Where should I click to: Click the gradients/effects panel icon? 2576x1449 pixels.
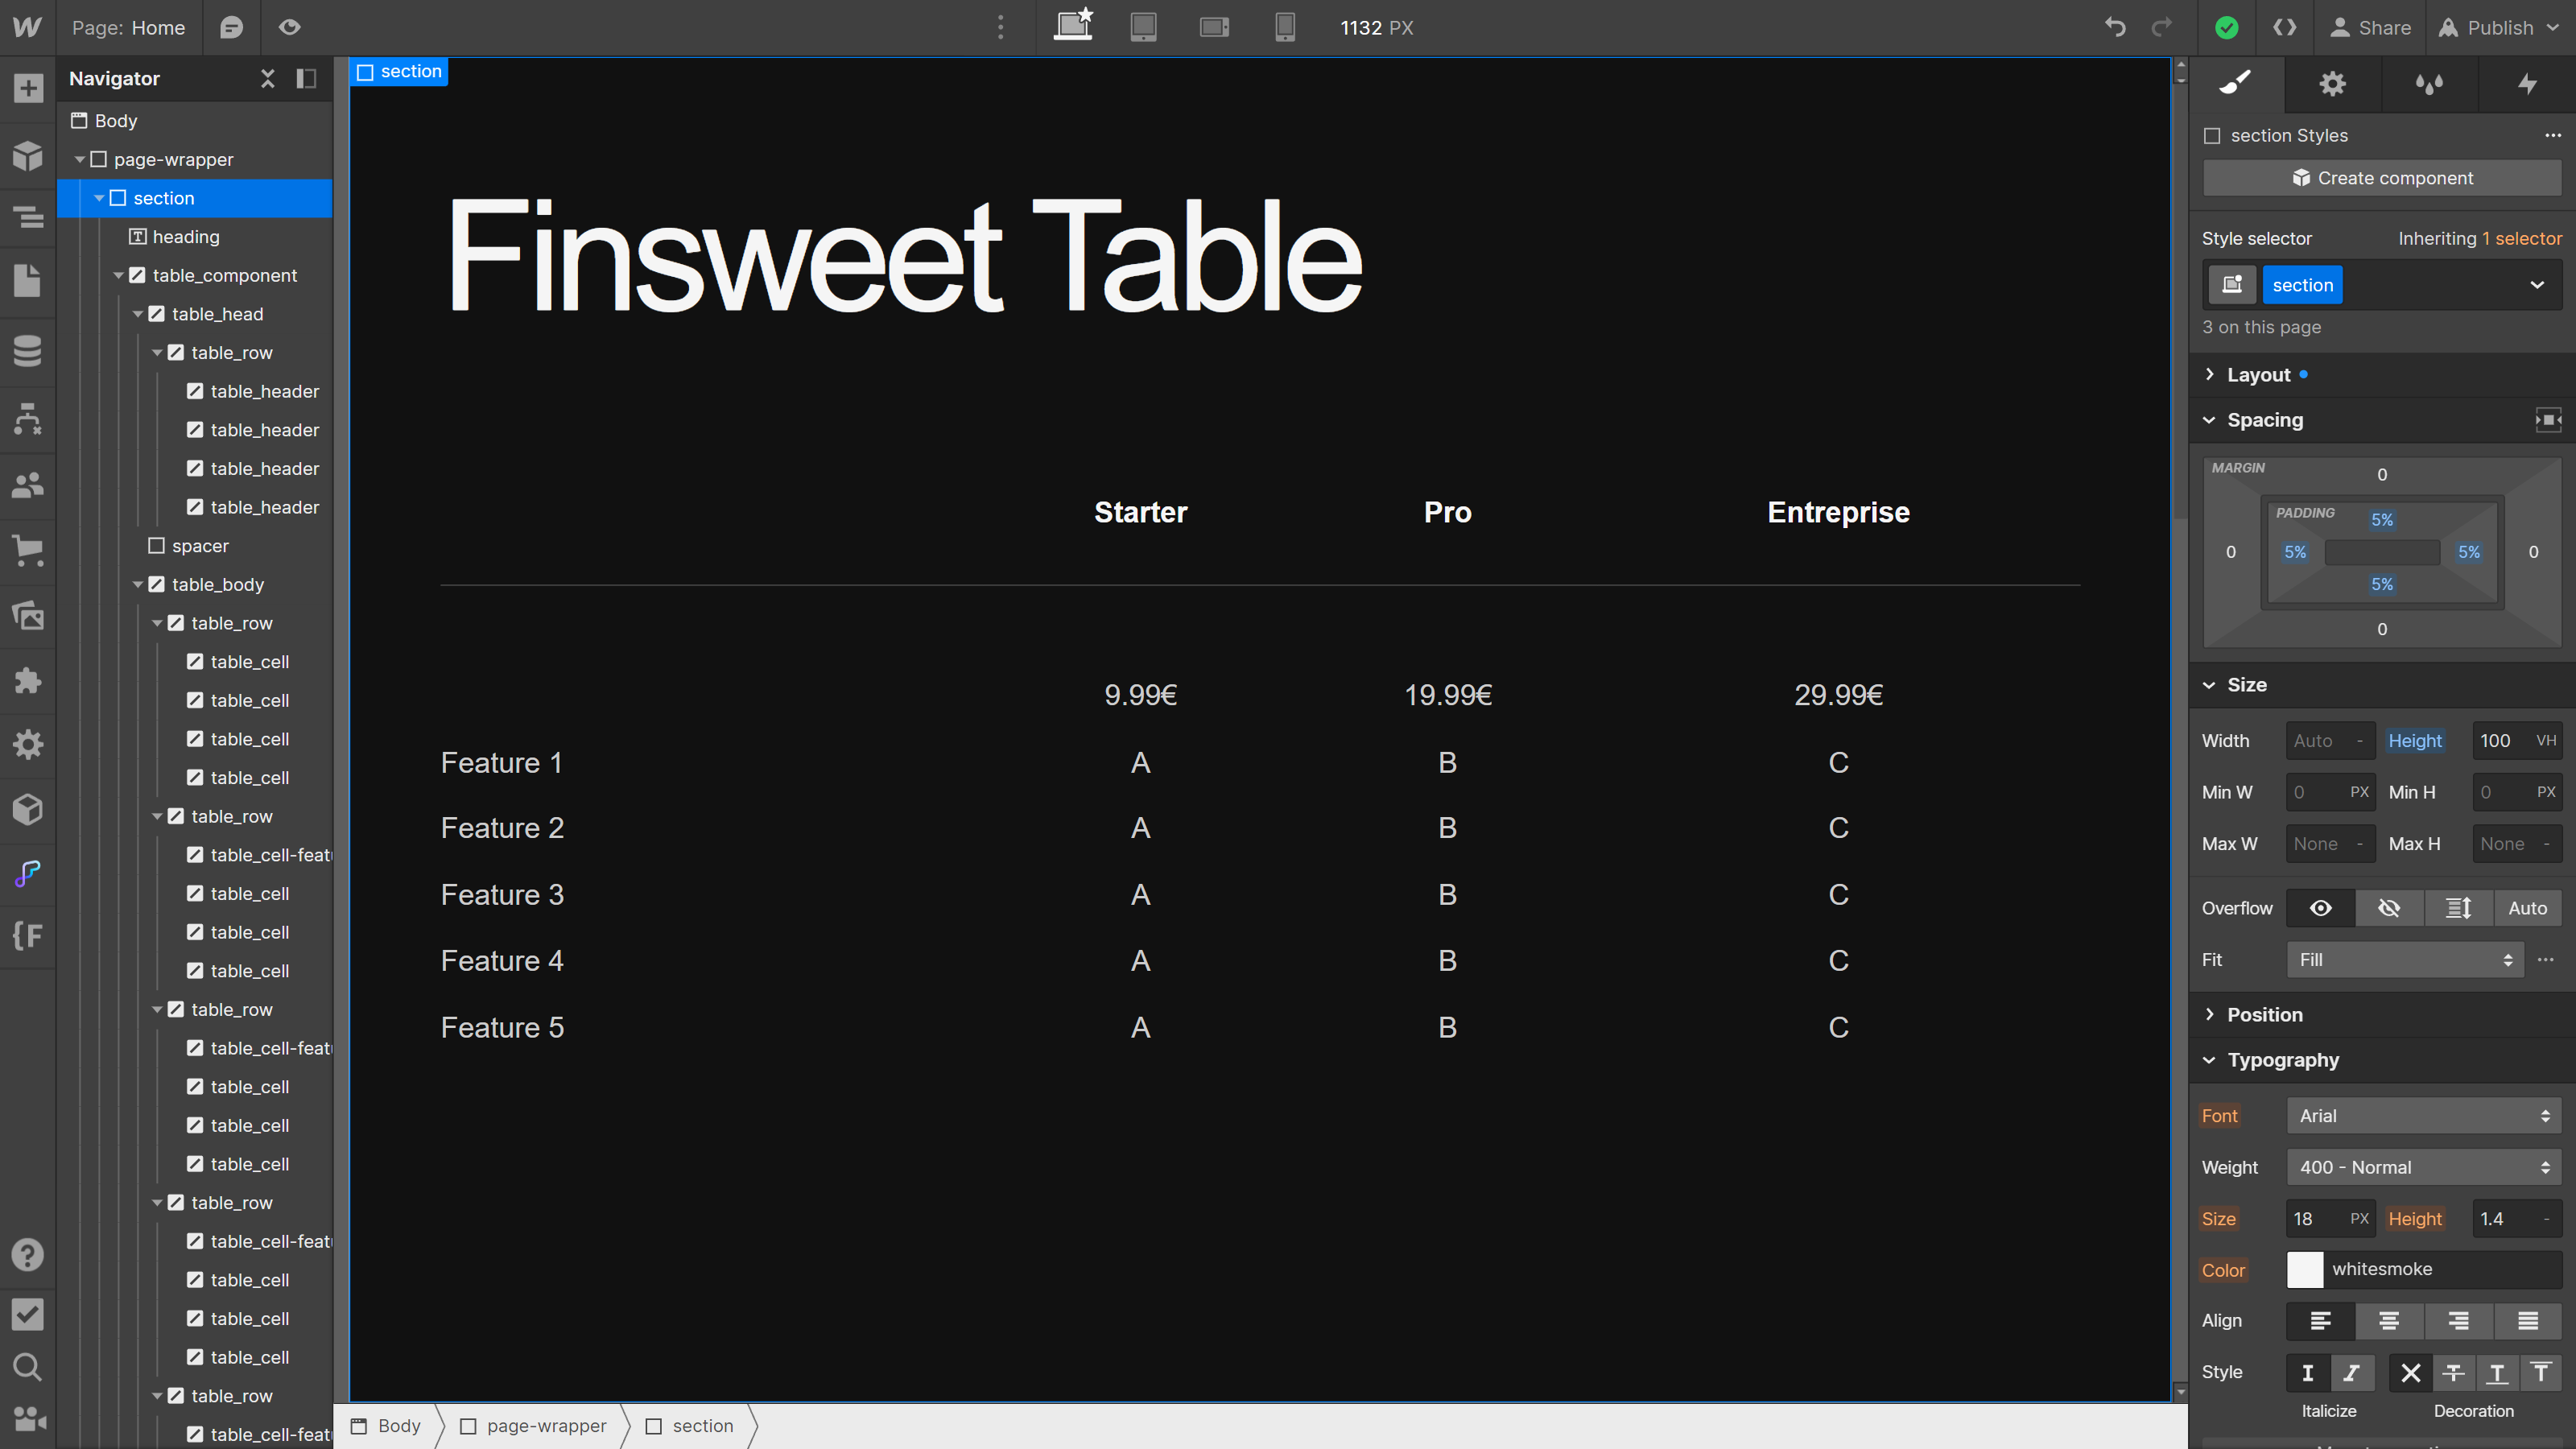[2431, 83]
